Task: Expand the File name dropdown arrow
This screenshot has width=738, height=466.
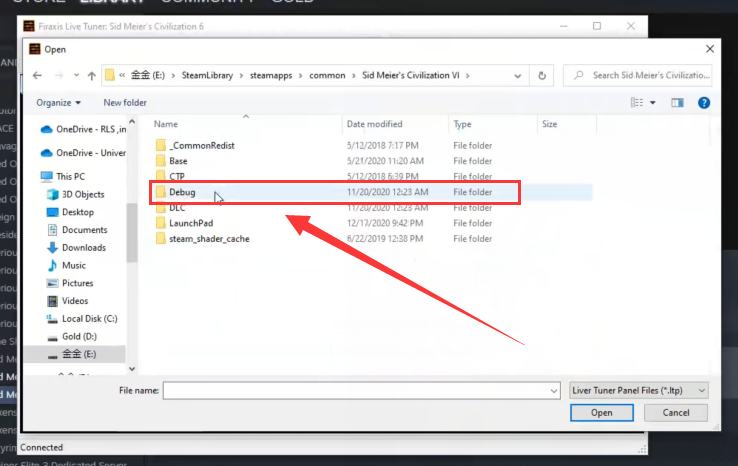Action: pyautogui.click(x=554, y=390)
